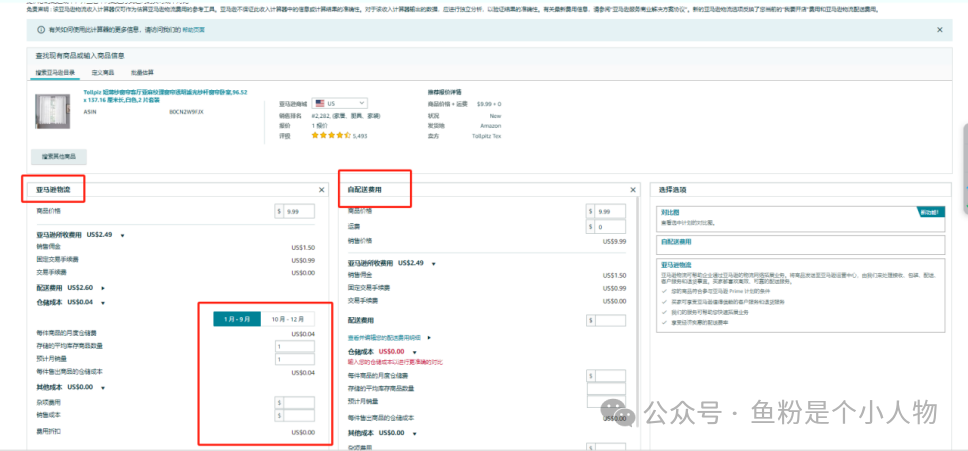The width and height of the screenshot is (968, 451).
Task: Expand 配送费用 US$2.60 in 亚马逊物流 panel
Action: 103,288
